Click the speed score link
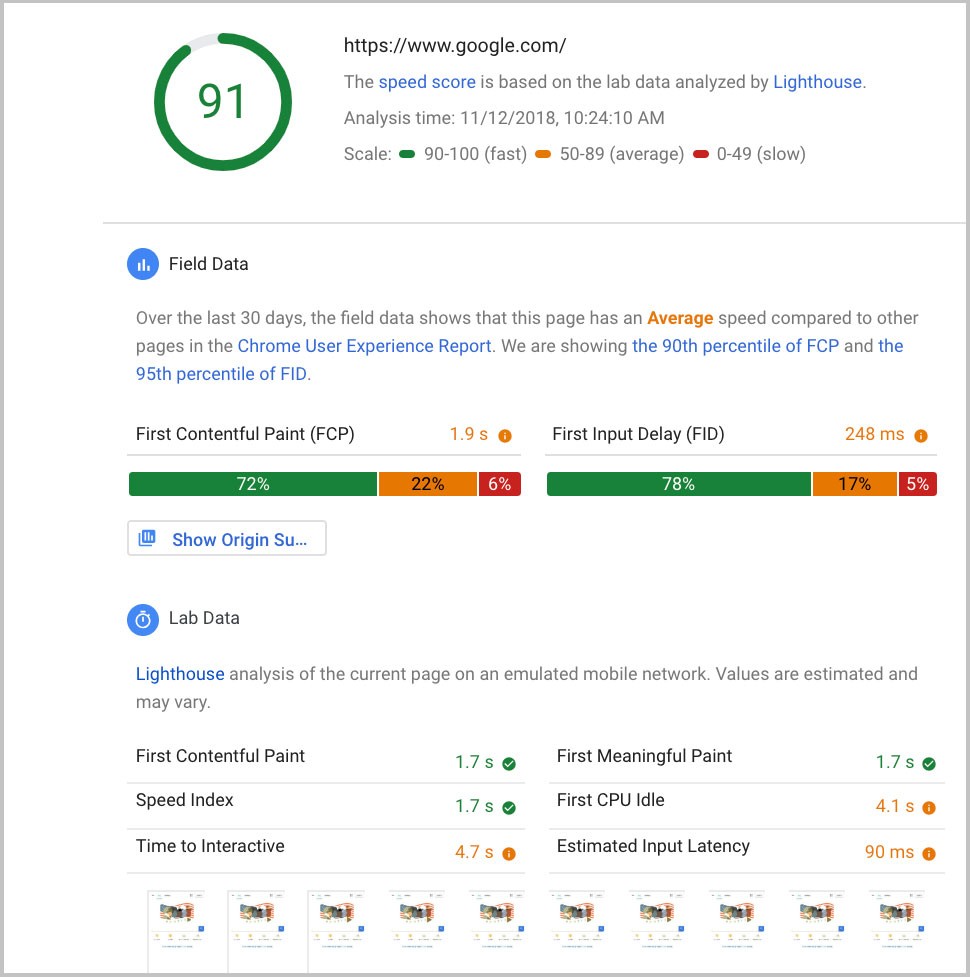The image size is (970, 977). (x=425, y=82)
